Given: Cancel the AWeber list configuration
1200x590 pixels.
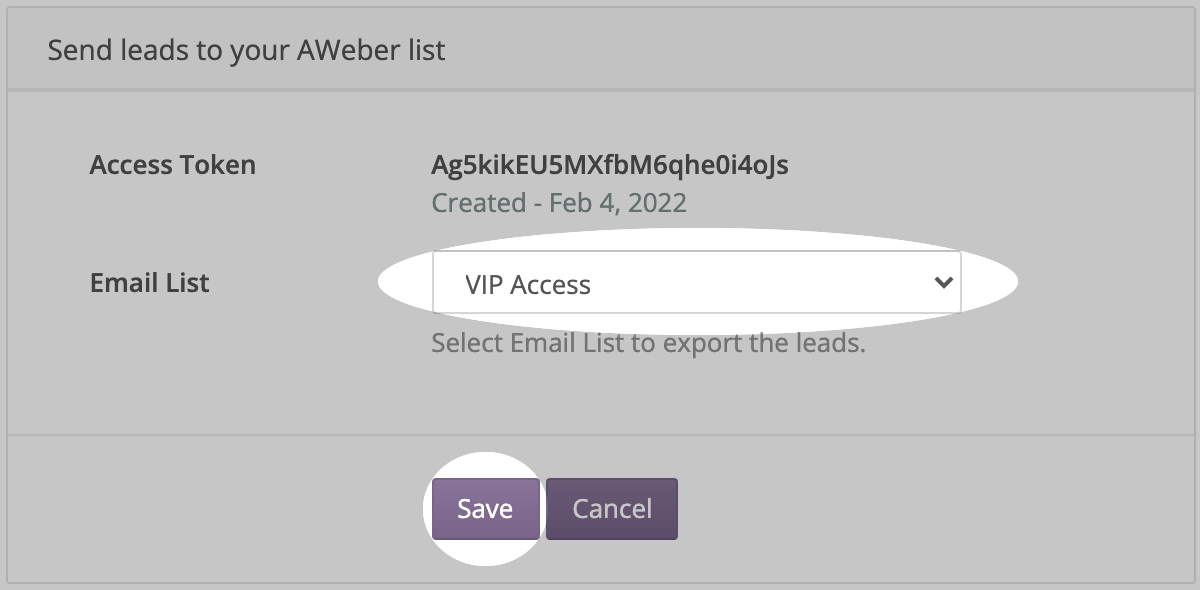Looking at the screenshot, I should (x=612, y=508).
